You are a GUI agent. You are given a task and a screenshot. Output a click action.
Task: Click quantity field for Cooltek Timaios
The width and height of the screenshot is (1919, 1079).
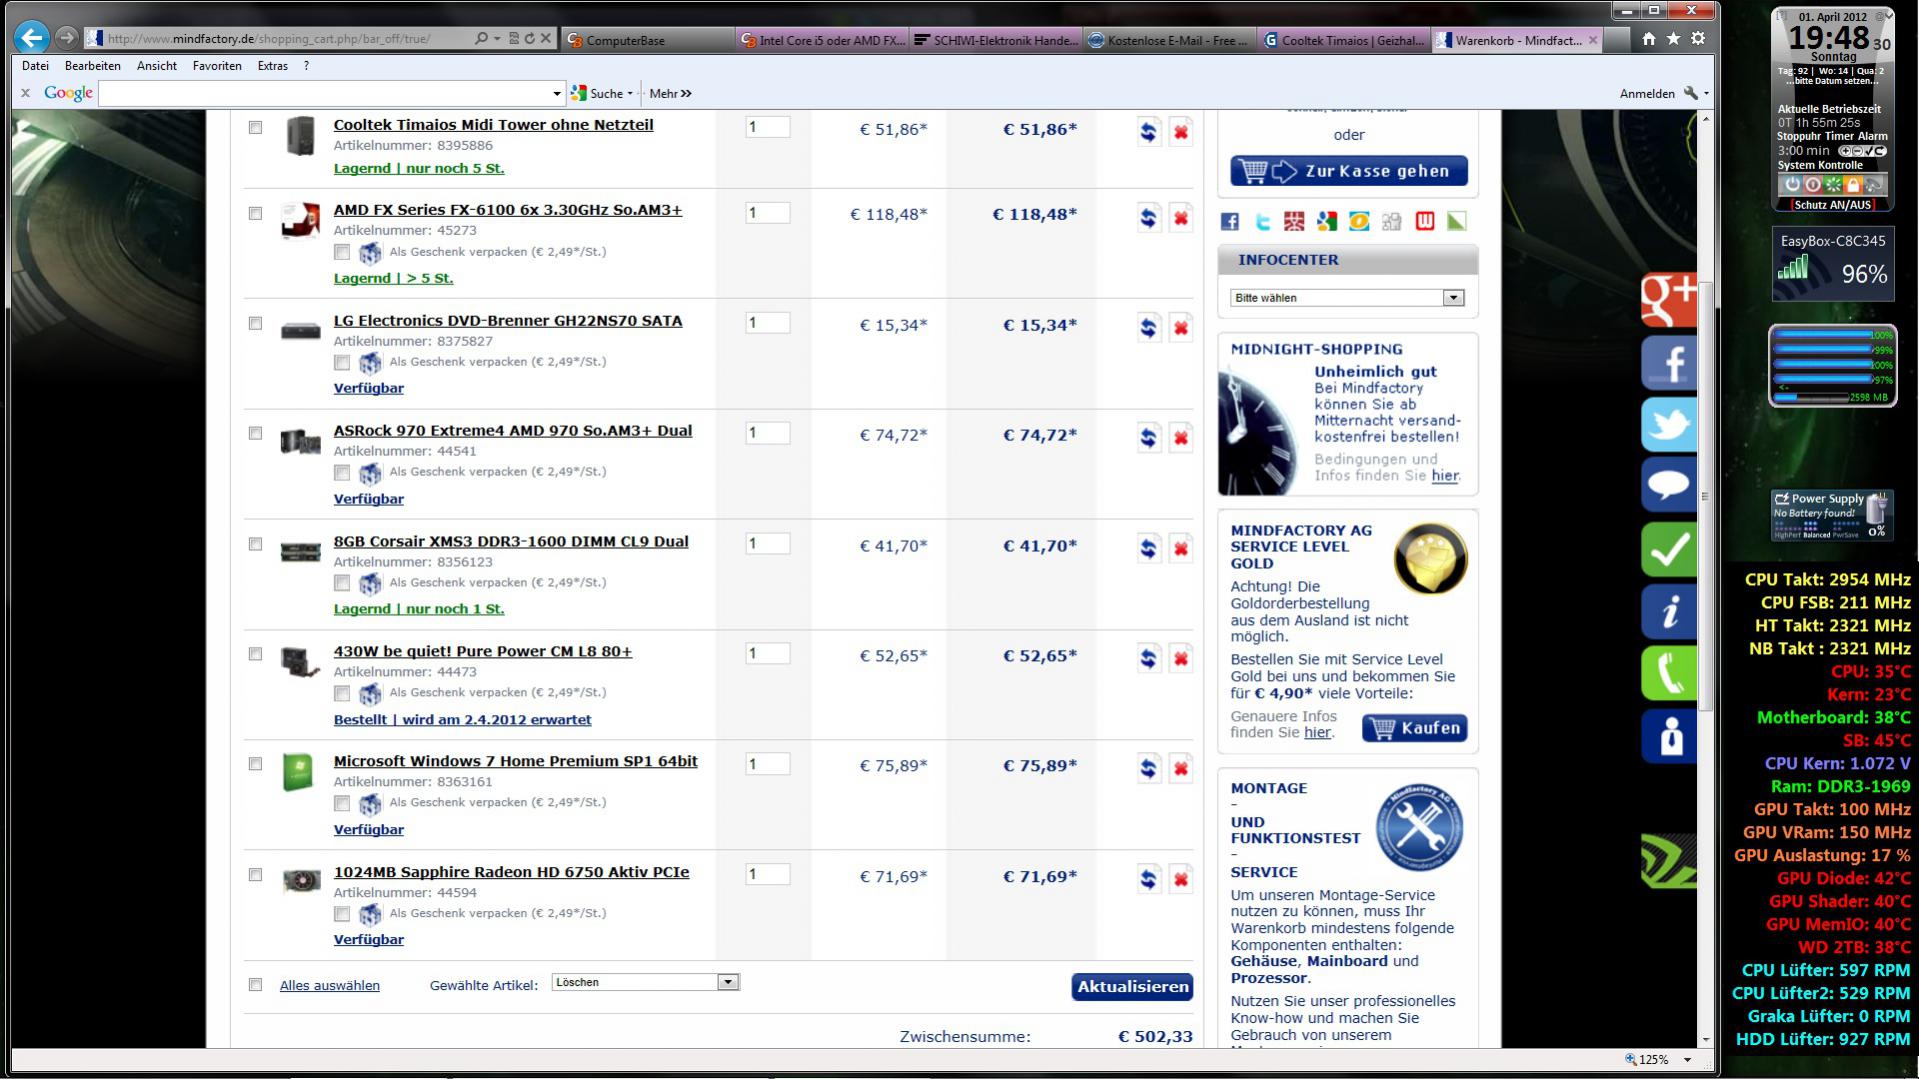coord(767,128)
